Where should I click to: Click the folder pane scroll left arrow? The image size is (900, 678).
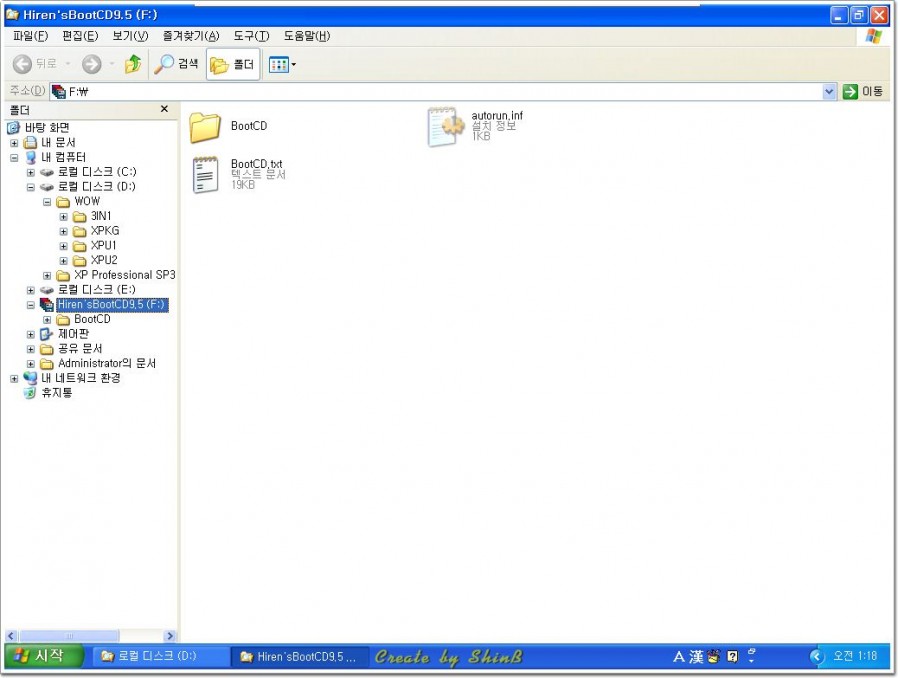tap(11, 636)
